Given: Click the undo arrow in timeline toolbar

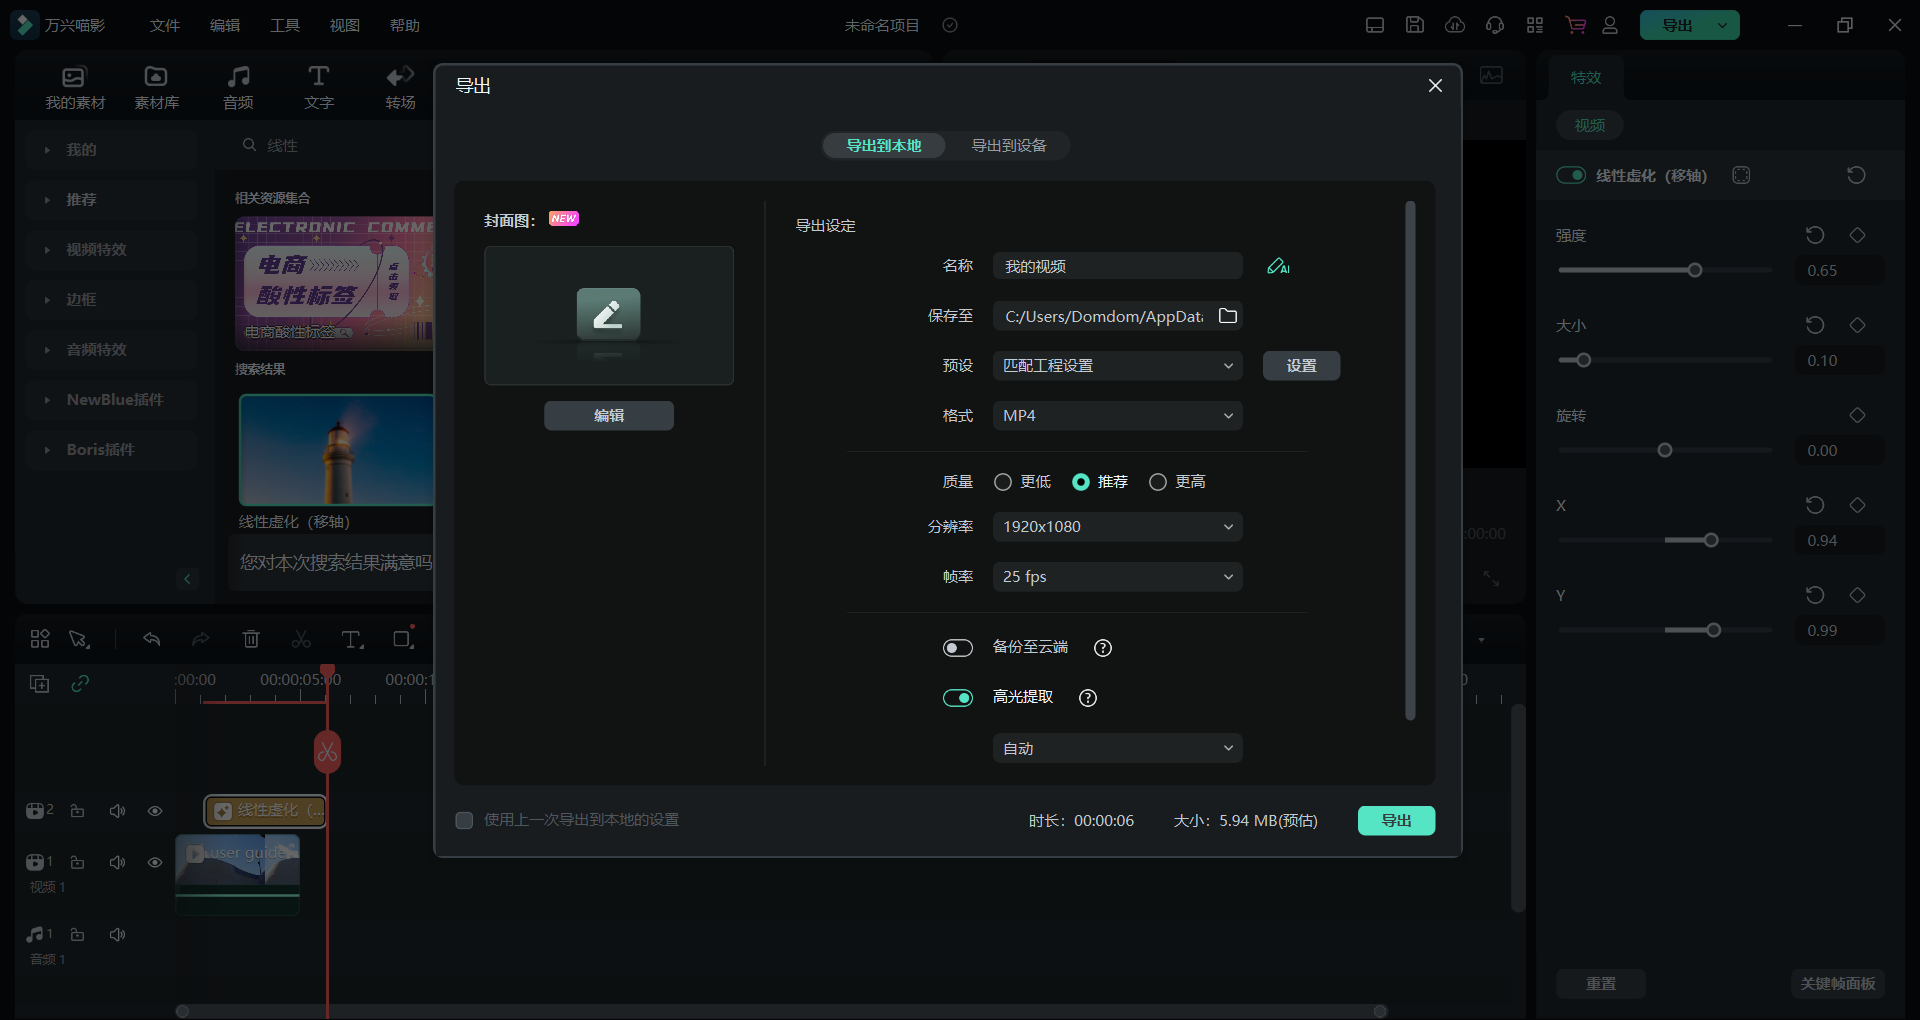Looking at the screenshot, I should [152, 639].
